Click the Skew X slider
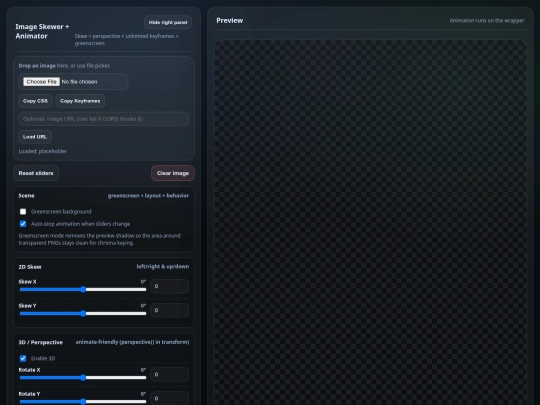The width and height of the screenshot is (540, 405). tap(83, 289)
